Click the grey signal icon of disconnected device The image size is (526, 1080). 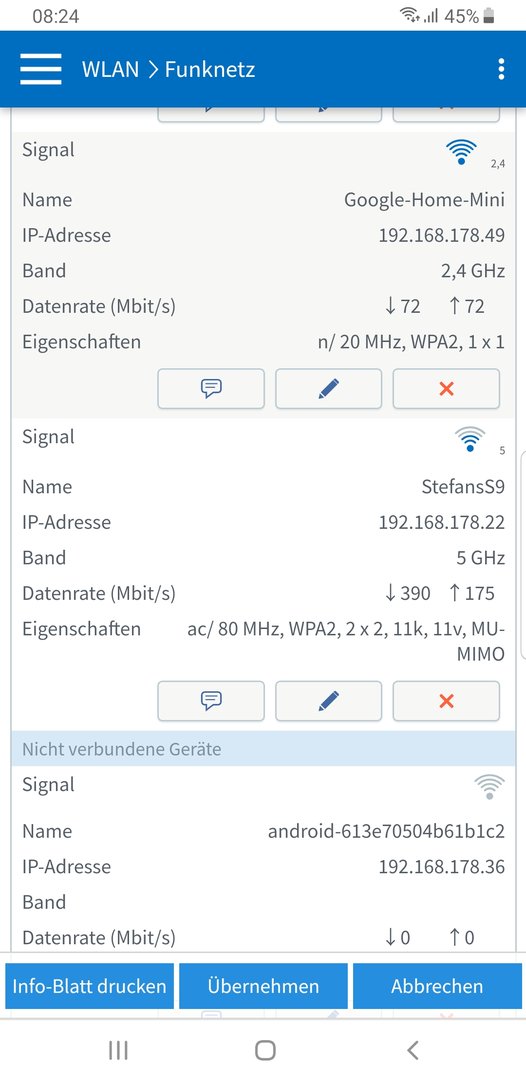click(x=489, y=786)
